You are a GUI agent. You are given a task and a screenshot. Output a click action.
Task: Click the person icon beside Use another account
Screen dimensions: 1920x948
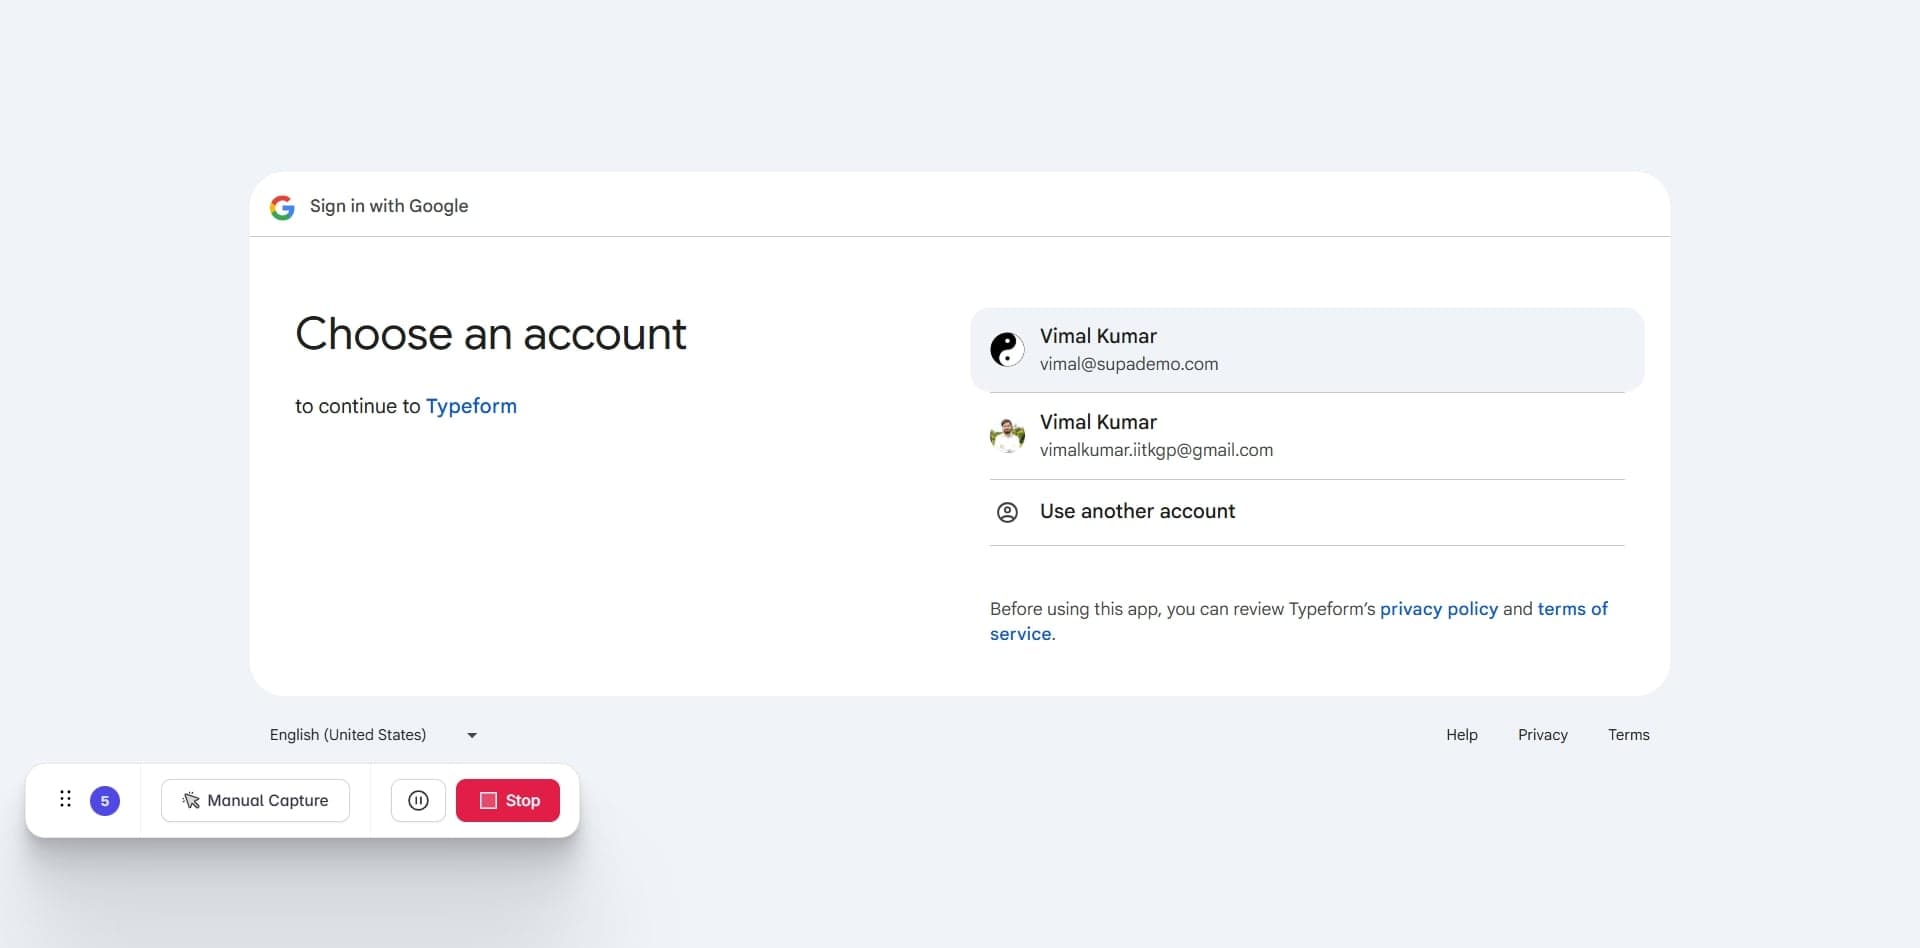(x=1007, y=512)
